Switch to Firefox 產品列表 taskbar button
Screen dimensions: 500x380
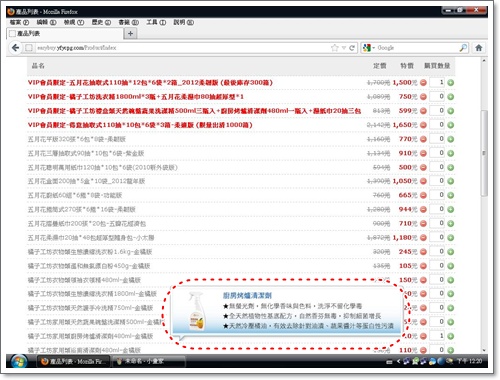coord(73,361)
